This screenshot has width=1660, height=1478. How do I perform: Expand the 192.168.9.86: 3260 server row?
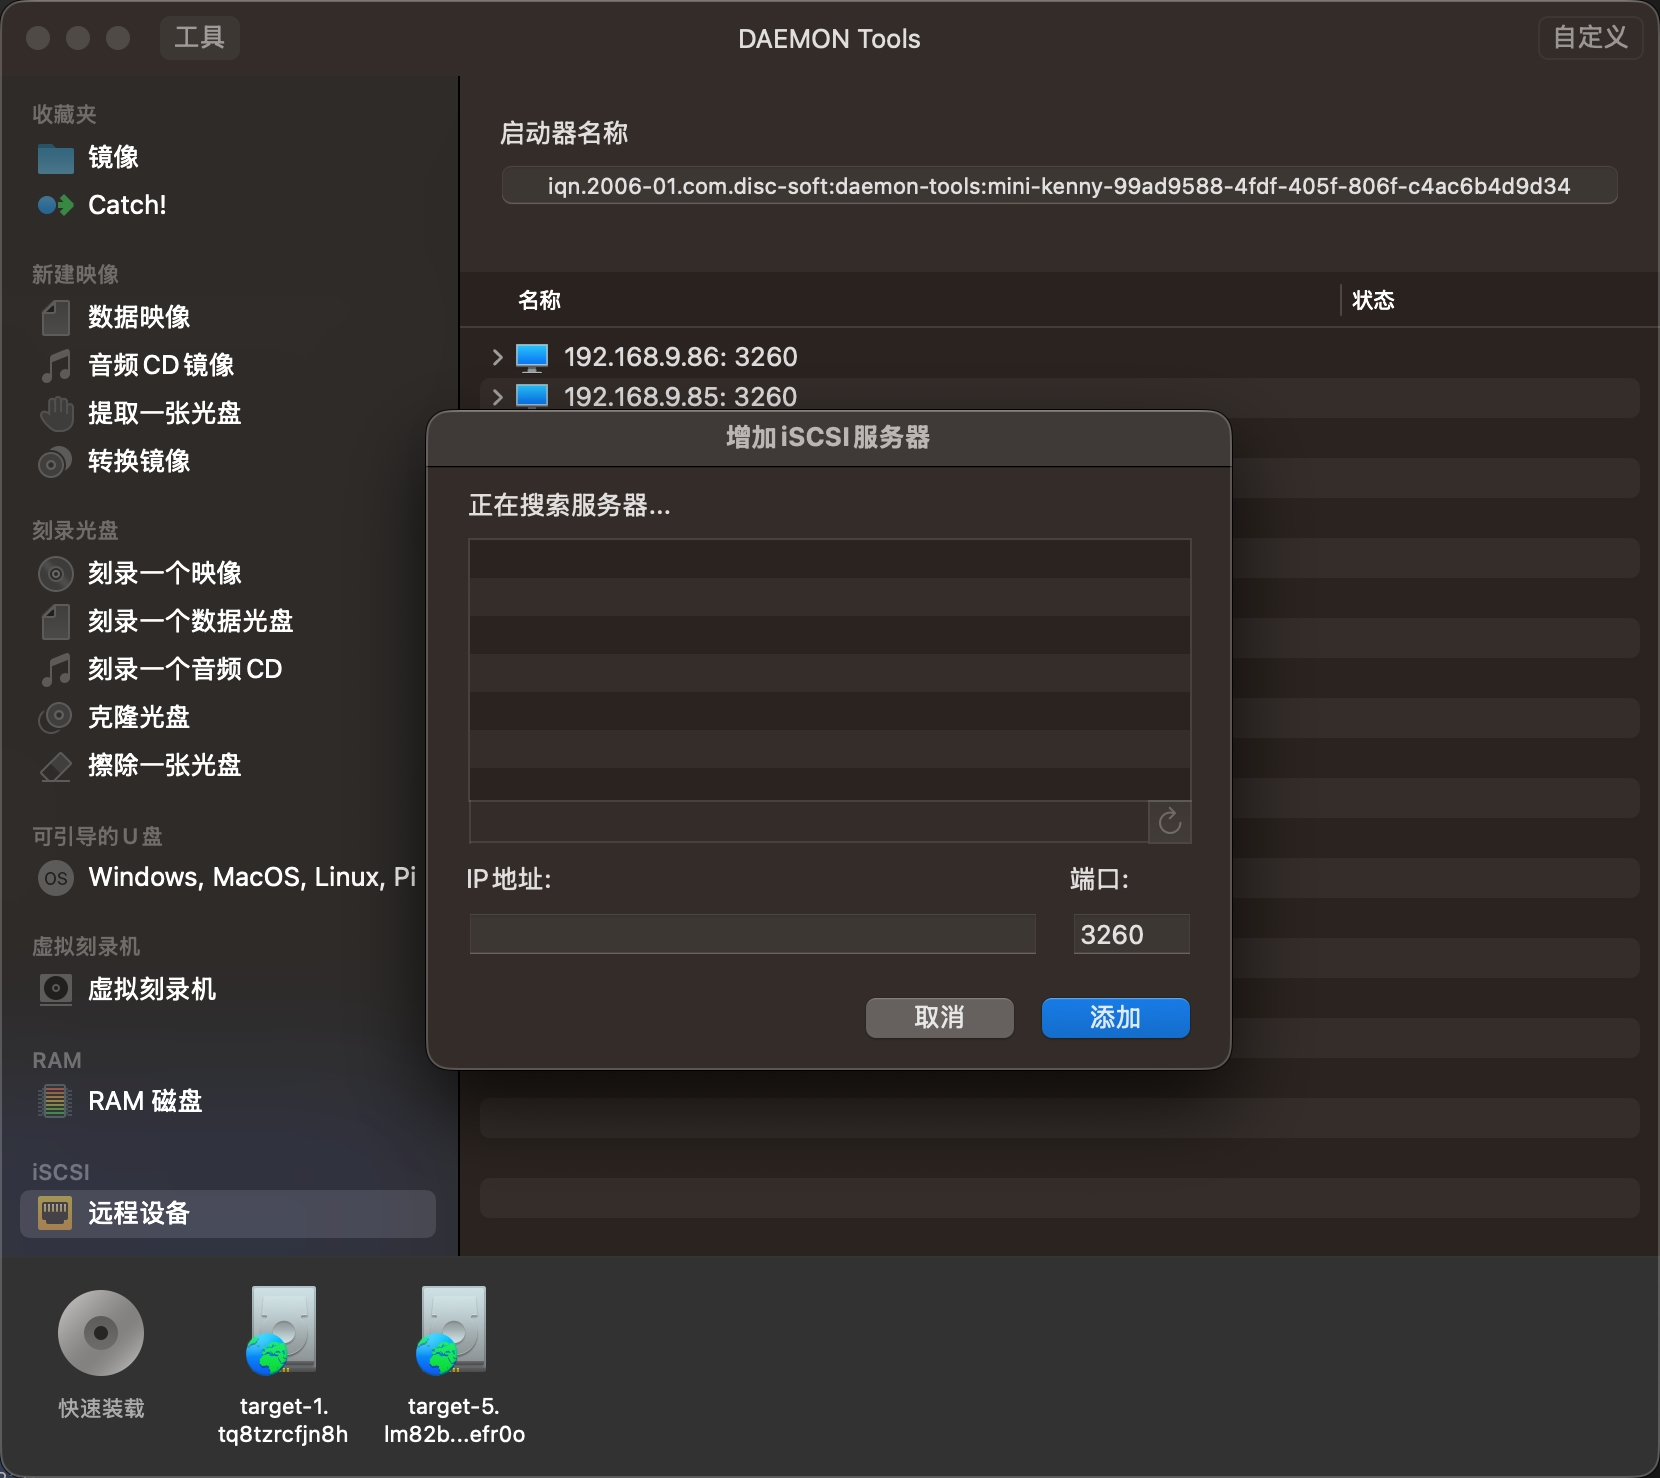pos(497,357)
